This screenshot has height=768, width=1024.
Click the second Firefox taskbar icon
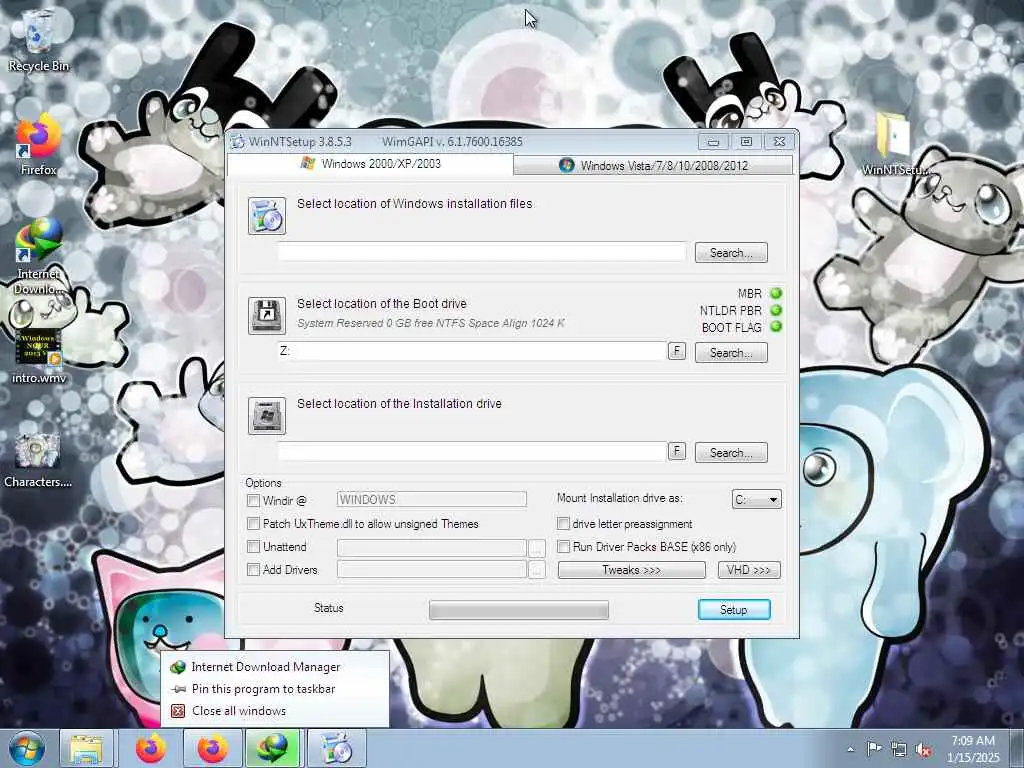pyautogui.click(x=212, y=748)
